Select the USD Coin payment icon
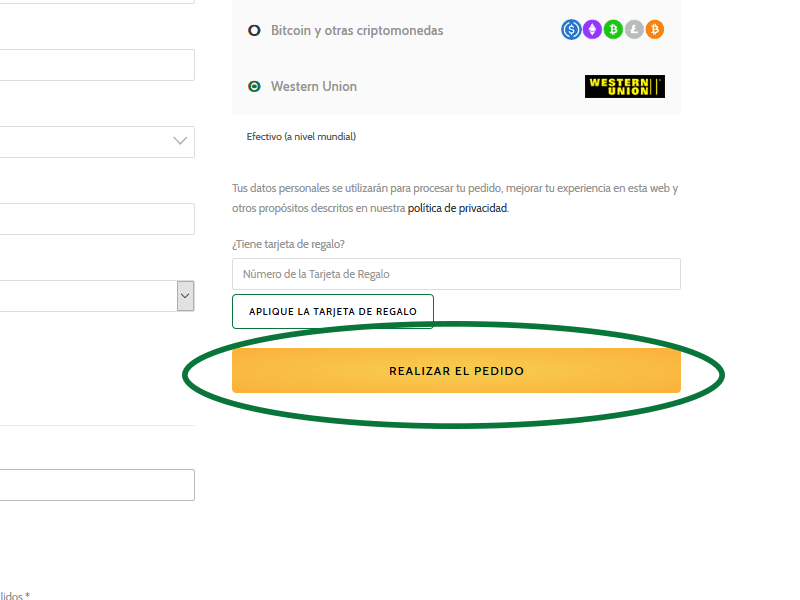The height and width of the screenshot is (600, 800). tap(570, 30)
